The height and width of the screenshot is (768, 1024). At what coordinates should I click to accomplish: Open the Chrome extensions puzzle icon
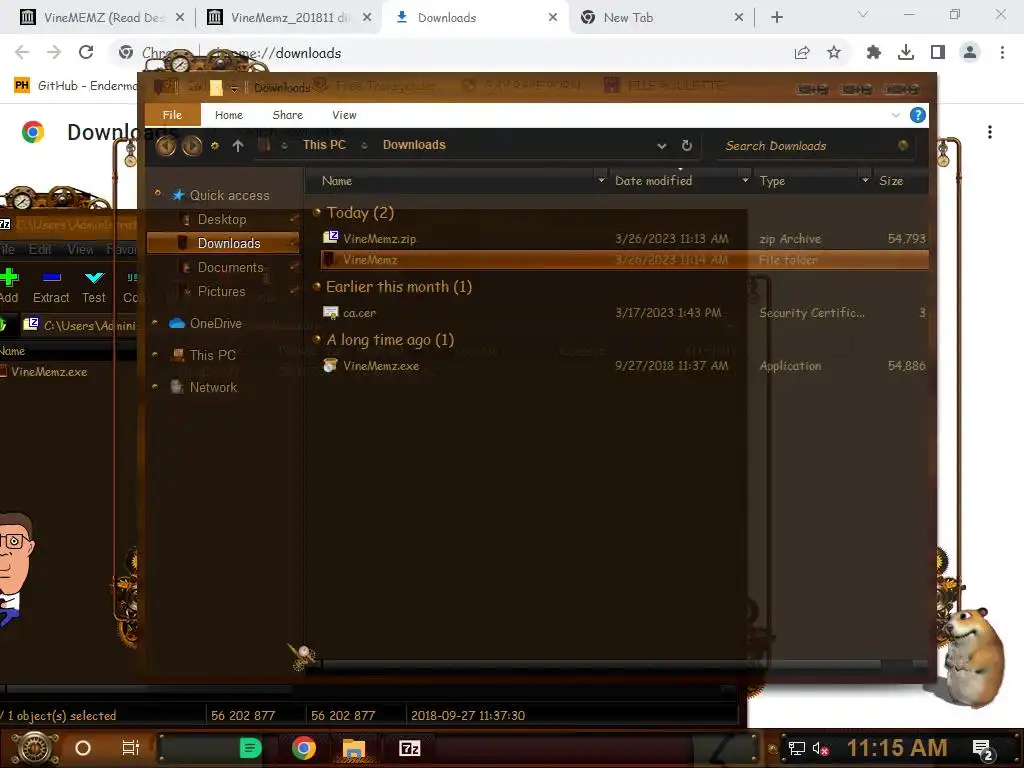(x=873, y=52)
